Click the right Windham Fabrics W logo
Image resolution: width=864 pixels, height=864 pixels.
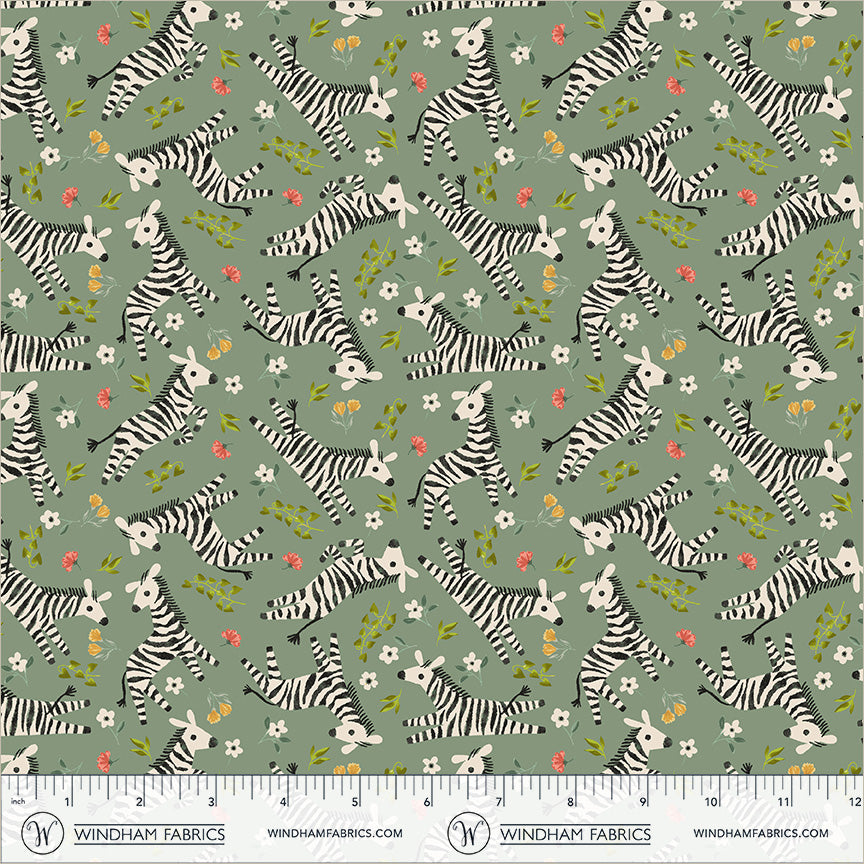coord(468,833)
